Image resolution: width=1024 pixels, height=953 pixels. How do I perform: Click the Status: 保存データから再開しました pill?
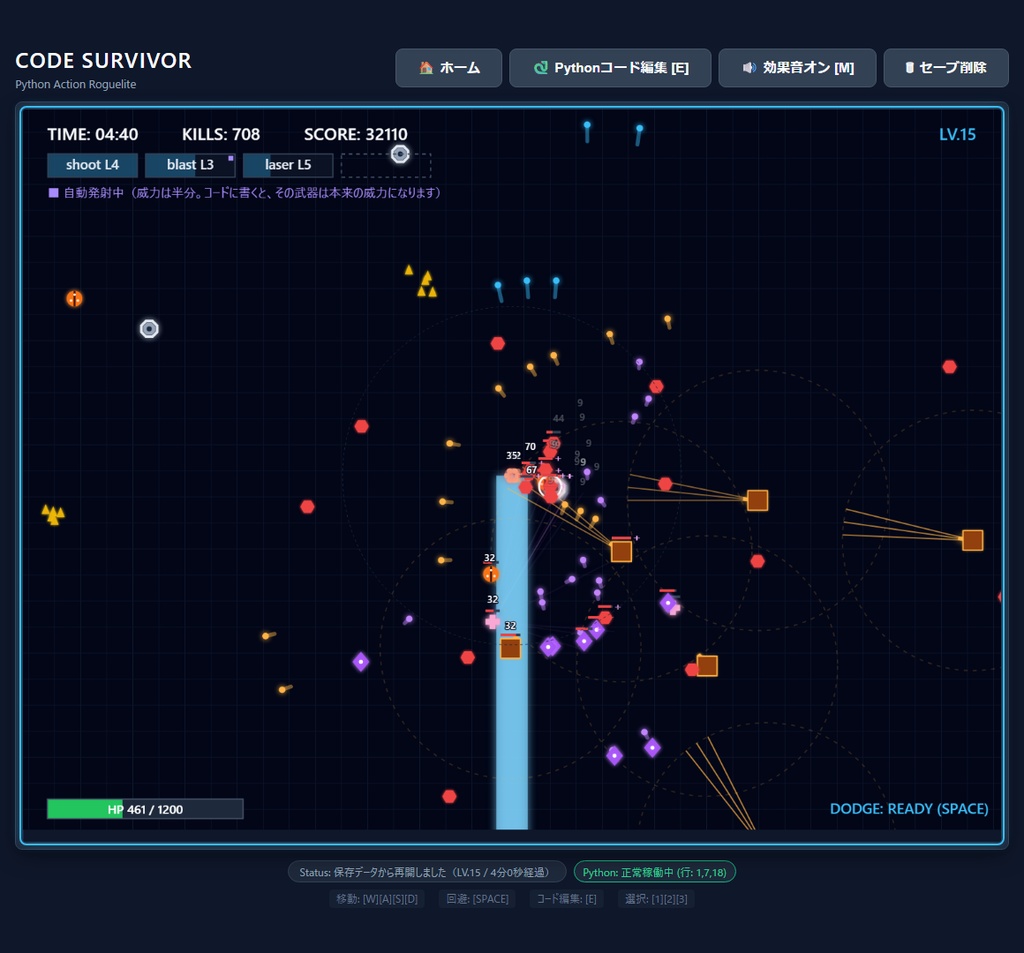[x=427, y=872]
